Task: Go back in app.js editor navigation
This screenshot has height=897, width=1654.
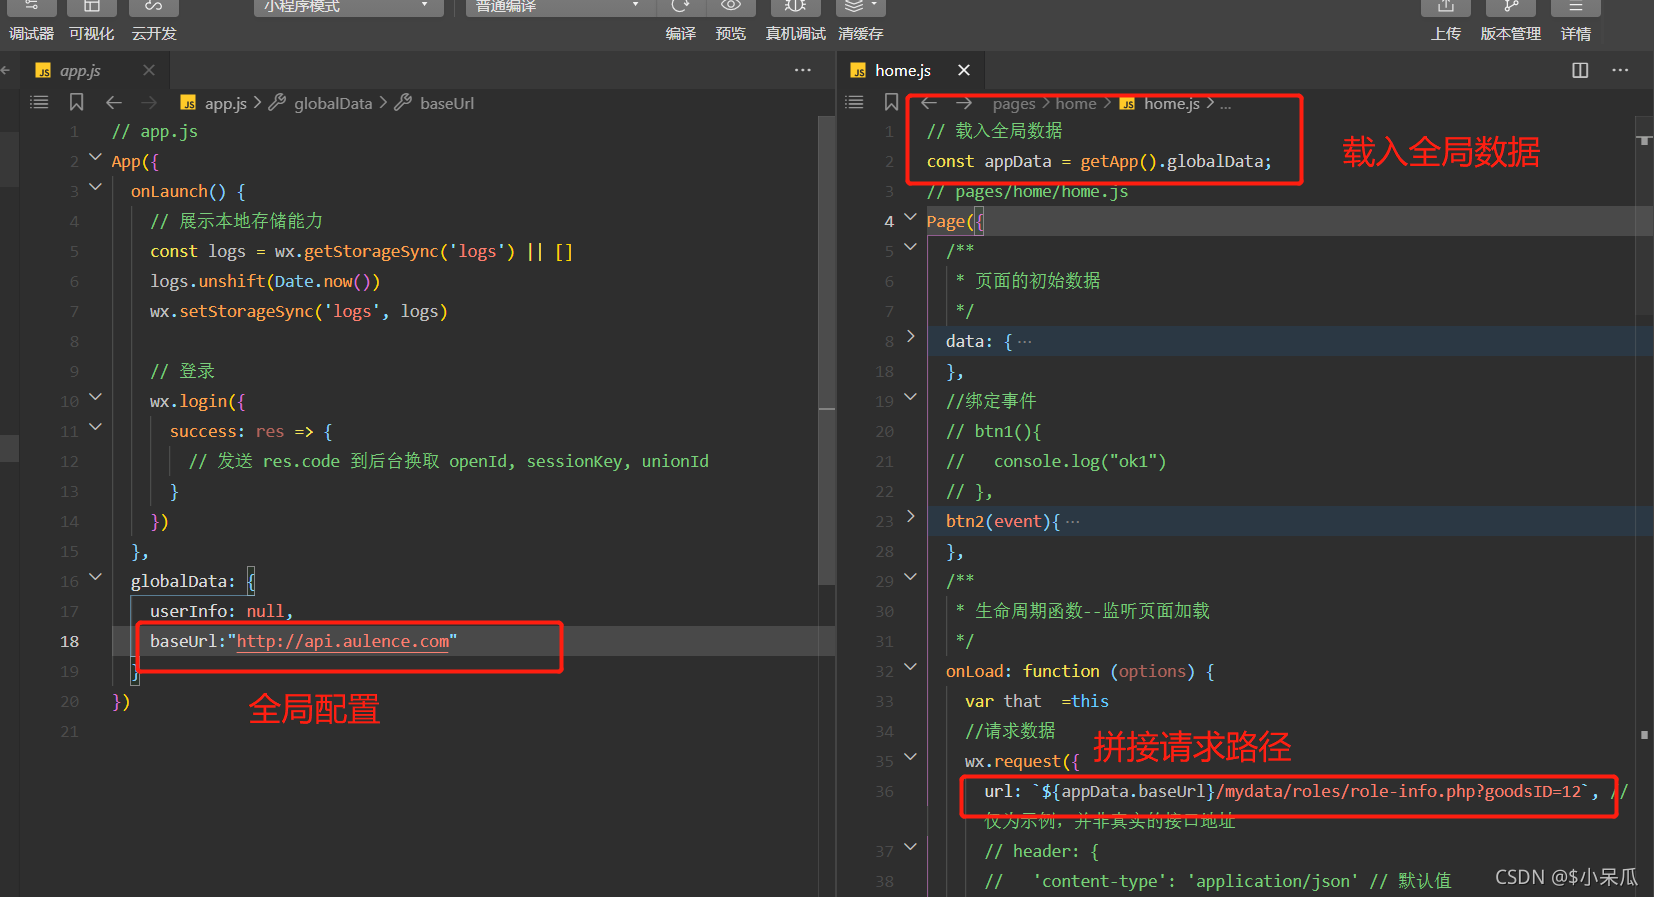Action: (x=114, y=102)
